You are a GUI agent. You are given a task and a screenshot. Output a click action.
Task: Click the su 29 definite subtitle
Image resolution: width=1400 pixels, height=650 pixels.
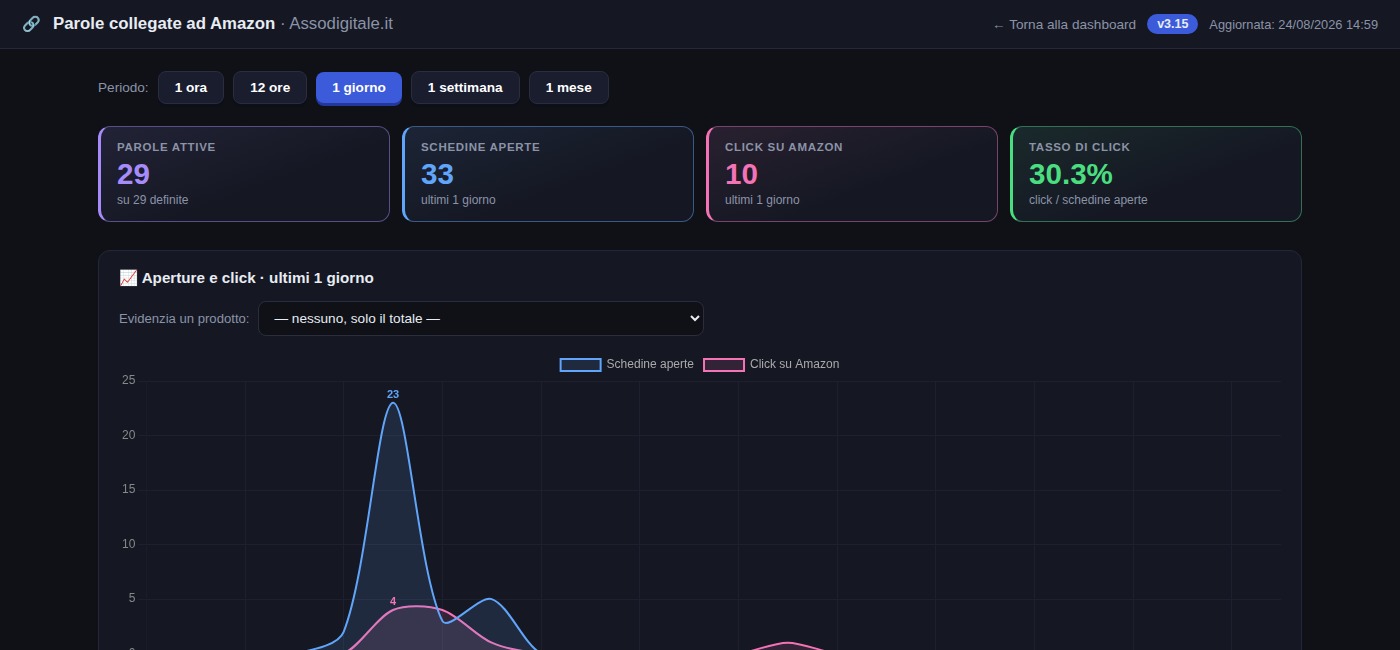(153, 200)
